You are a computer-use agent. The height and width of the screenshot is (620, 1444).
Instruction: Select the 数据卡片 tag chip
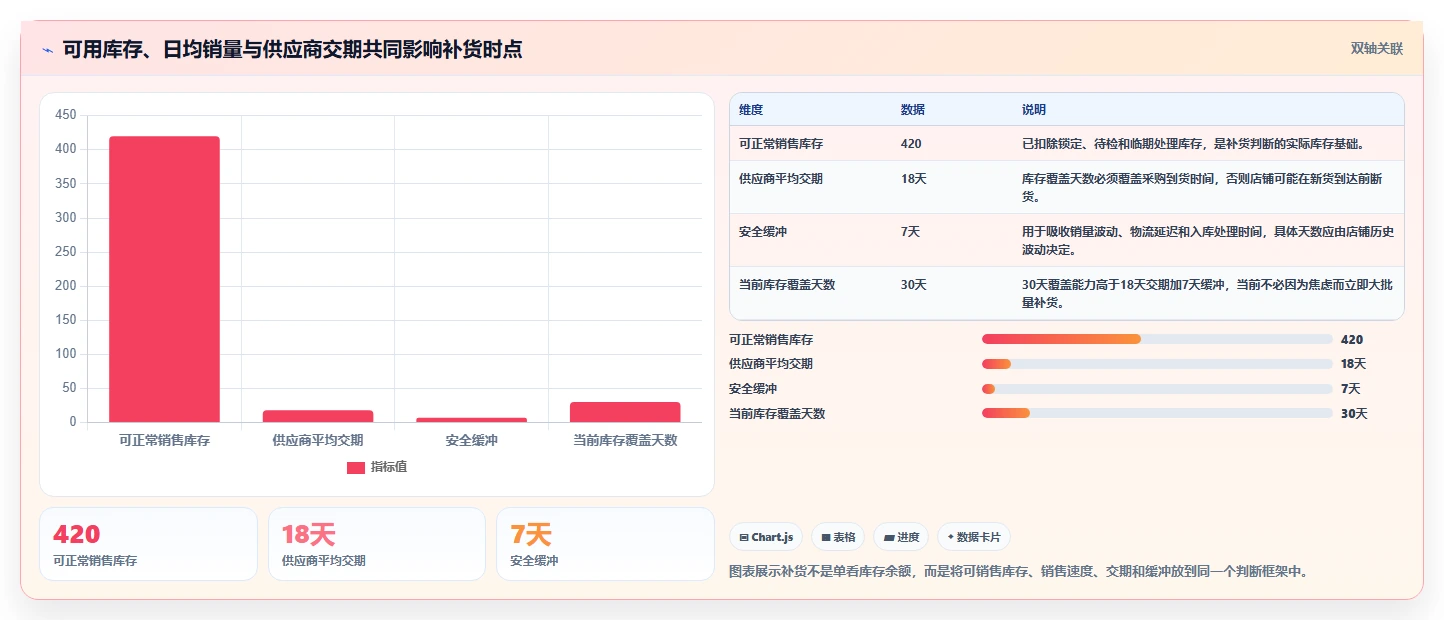tap(974, 537)
